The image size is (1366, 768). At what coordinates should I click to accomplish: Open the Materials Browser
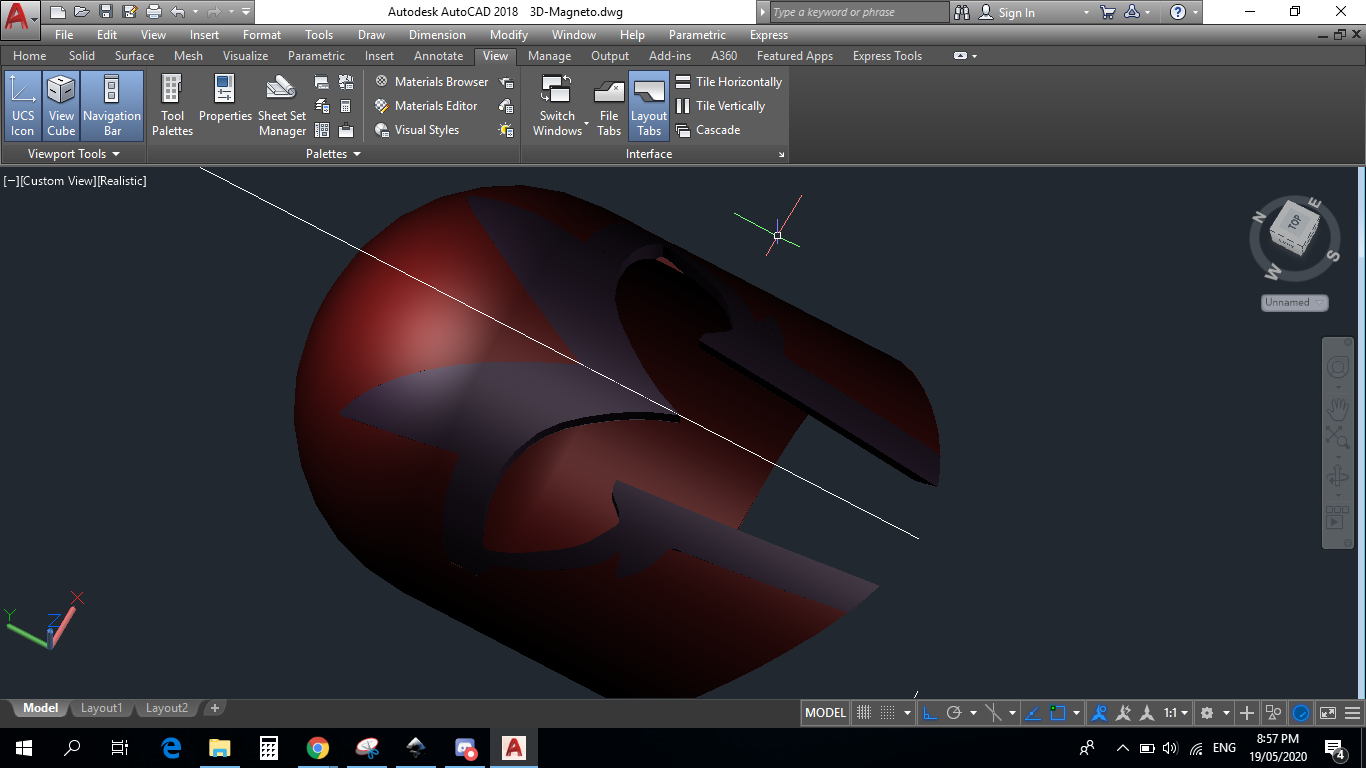(431, 82)
